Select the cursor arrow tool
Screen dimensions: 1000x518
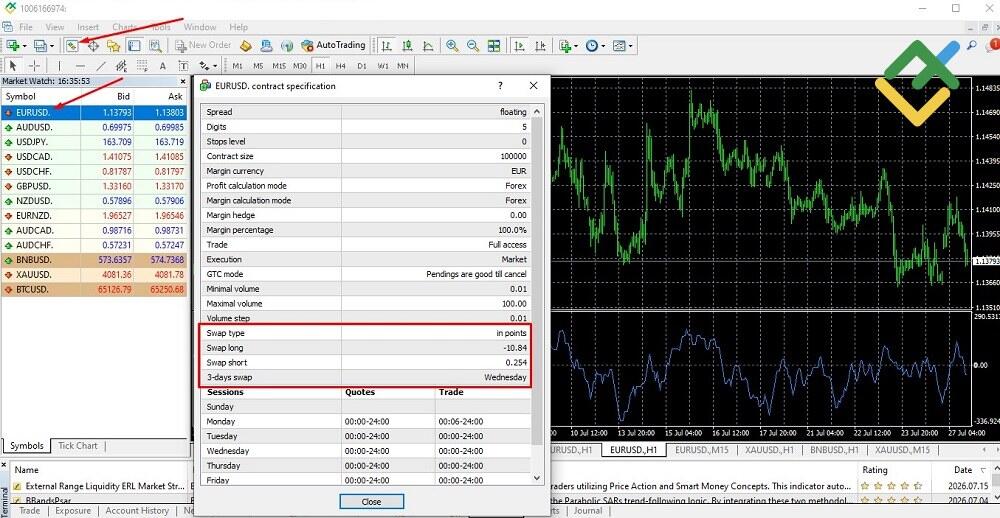pos(13,65)
